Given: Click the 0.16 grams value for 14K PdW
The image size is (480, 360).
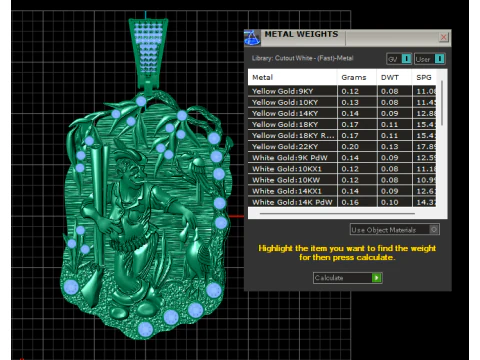Looking at the screenshot, I should (350, 202).
